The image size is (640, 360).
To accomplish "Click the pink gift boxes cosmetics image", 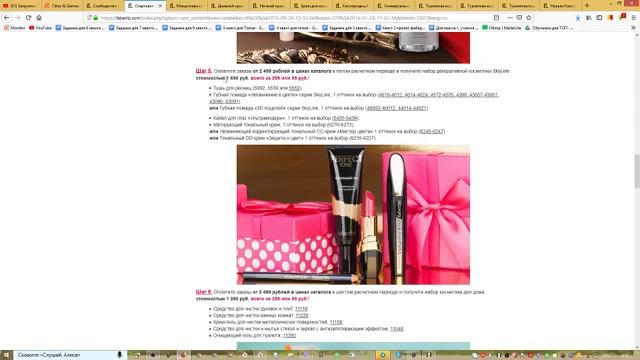I will (353, 215).
